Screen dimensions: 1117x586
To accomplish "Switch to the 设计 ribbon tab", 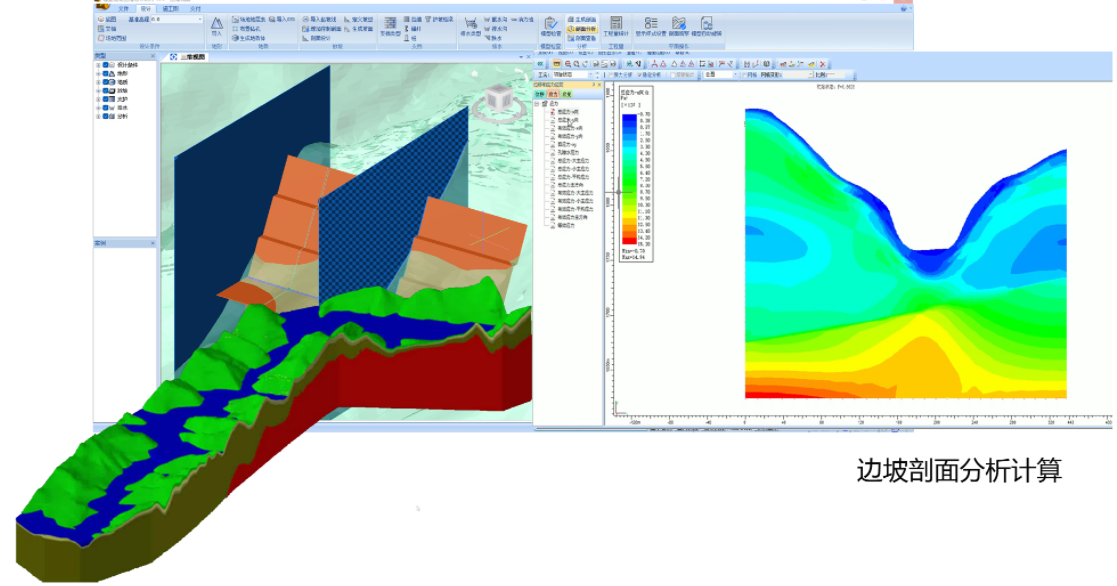I will pyautogui.click(x=146, y=8).
